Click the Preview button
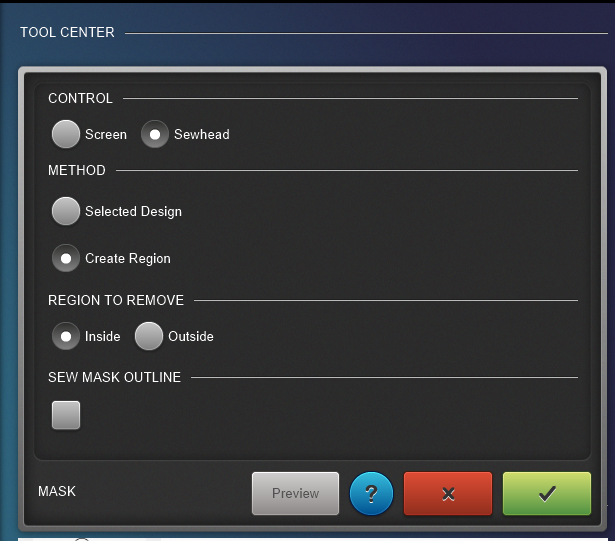This screenshot has width=615, height=541. (x=295, y=494)
